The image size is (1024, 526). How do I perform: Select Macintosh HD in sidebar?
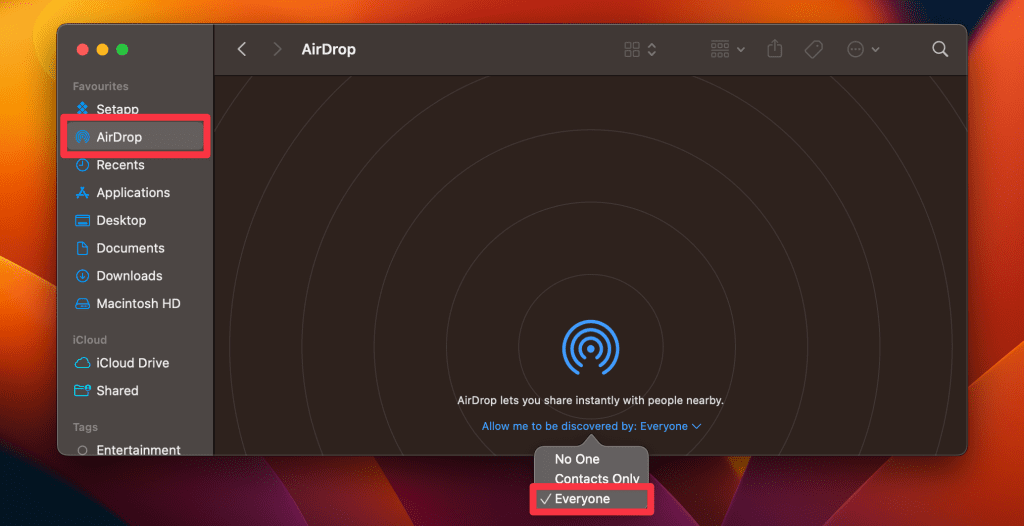138,304
